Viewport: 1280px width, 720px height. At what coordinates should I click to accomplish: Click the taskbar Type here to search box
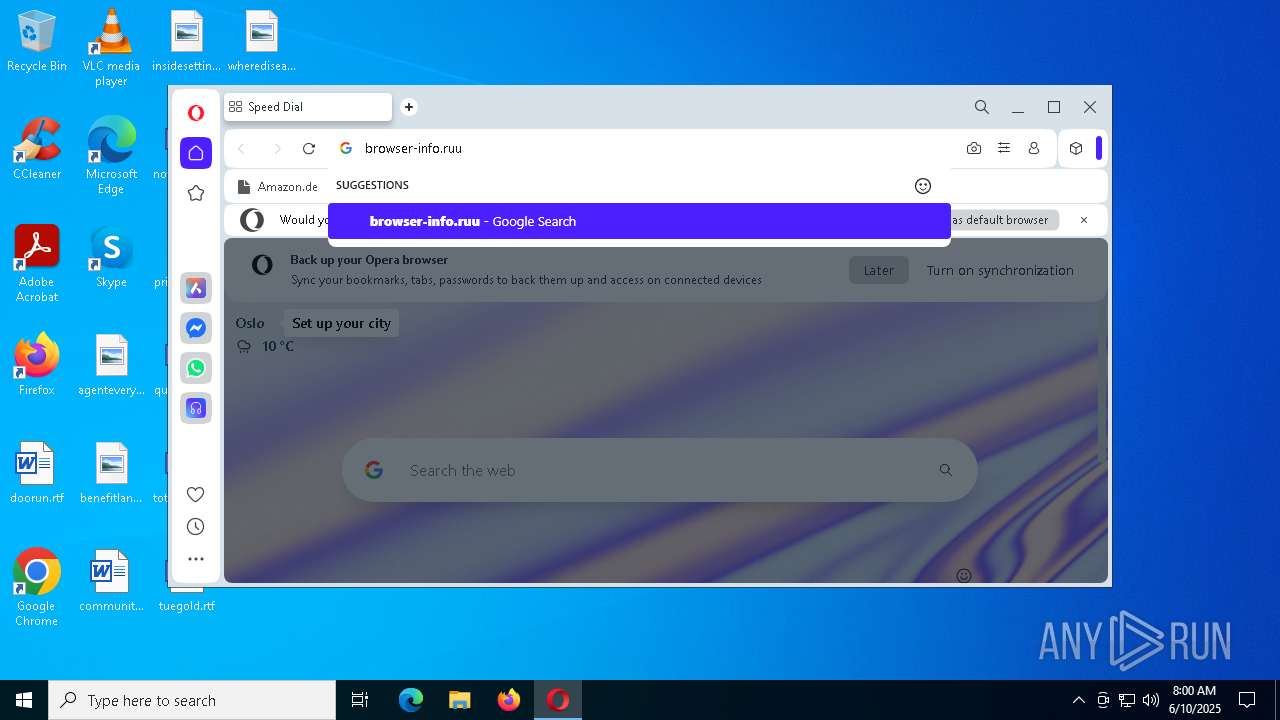point(192,700)
